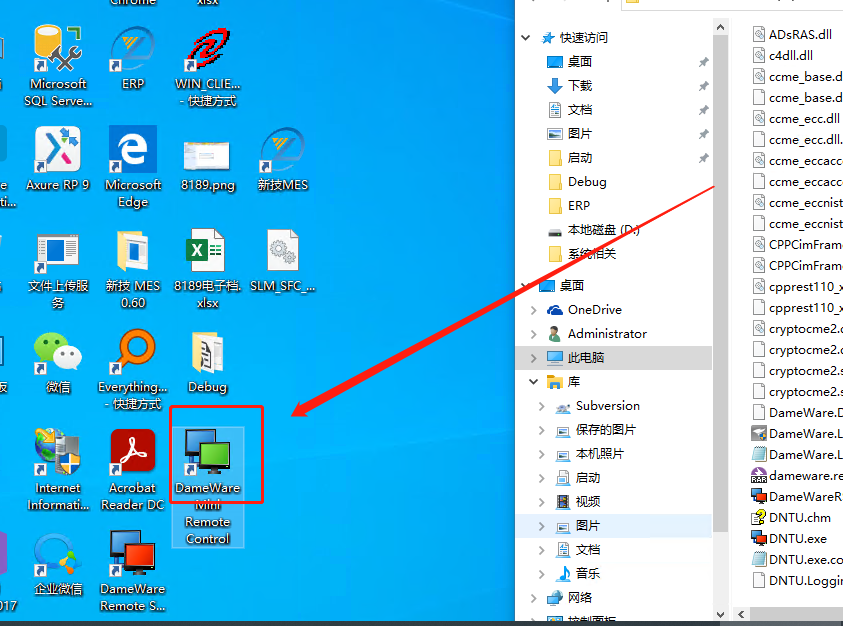
Task: Open Microsoft Edge desktop icon
Action: (x=133, y=167)
